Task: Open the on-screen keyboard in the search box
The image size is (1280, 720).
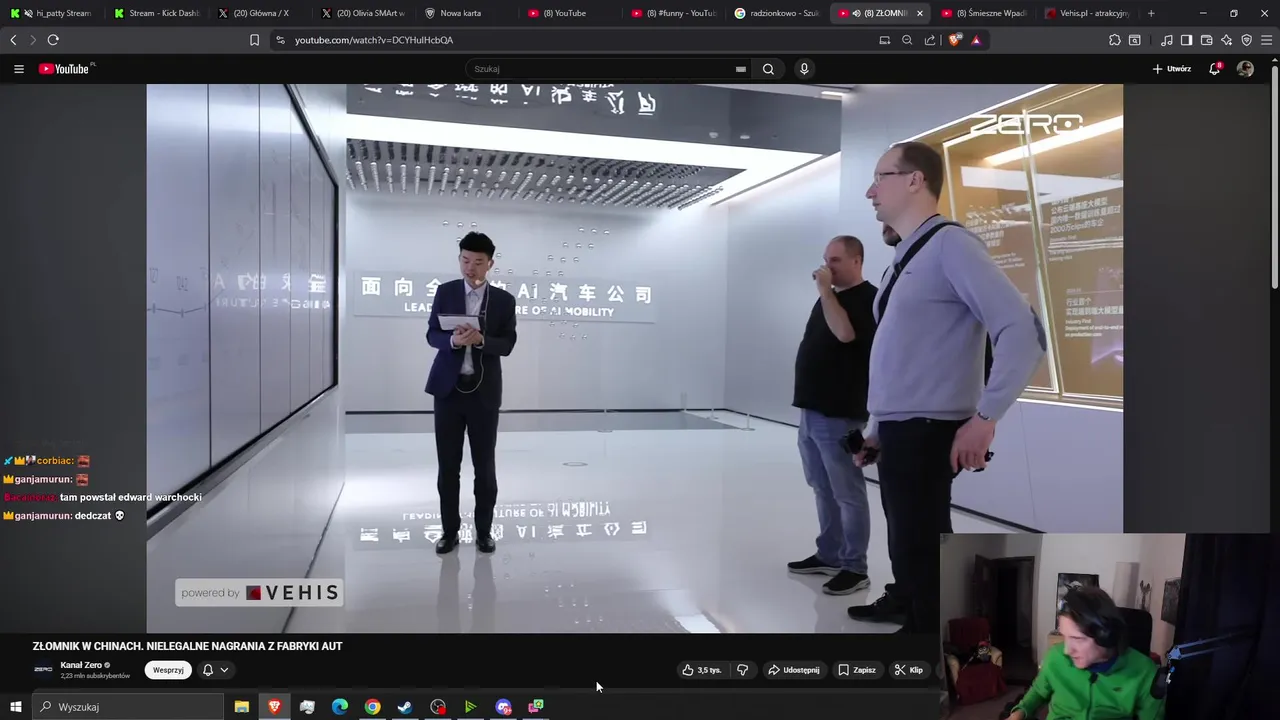Action: [x=740, y=69]
